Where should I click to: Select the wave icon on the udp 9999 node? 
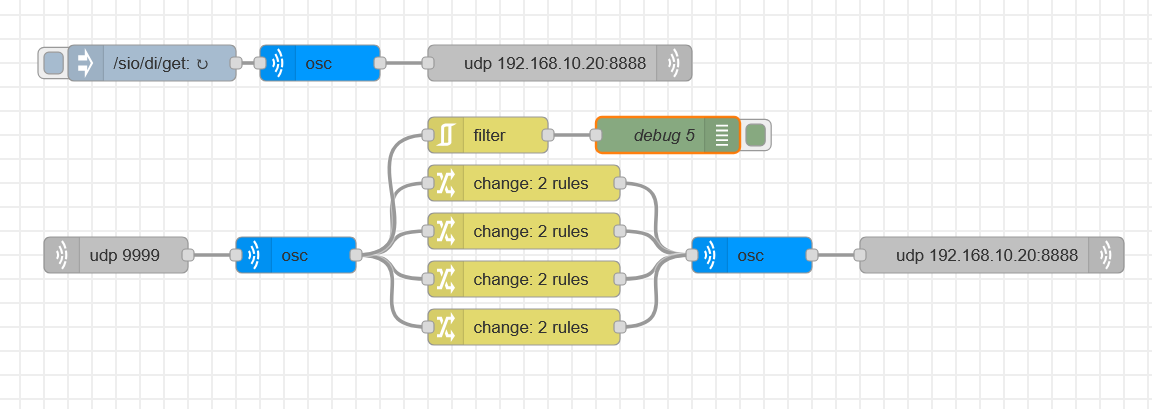(62, 255)
